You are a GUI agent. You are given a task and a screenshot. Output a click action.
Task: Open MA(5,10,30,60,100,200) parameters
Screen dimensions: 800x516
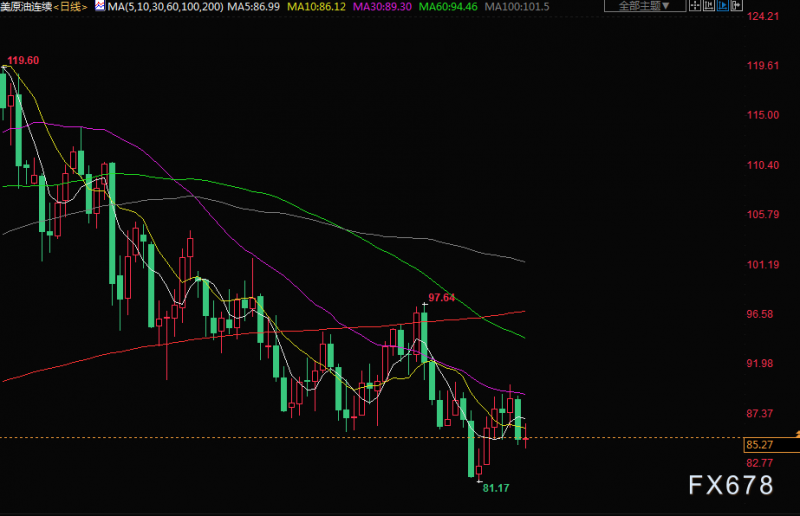(x=165, y=7)
